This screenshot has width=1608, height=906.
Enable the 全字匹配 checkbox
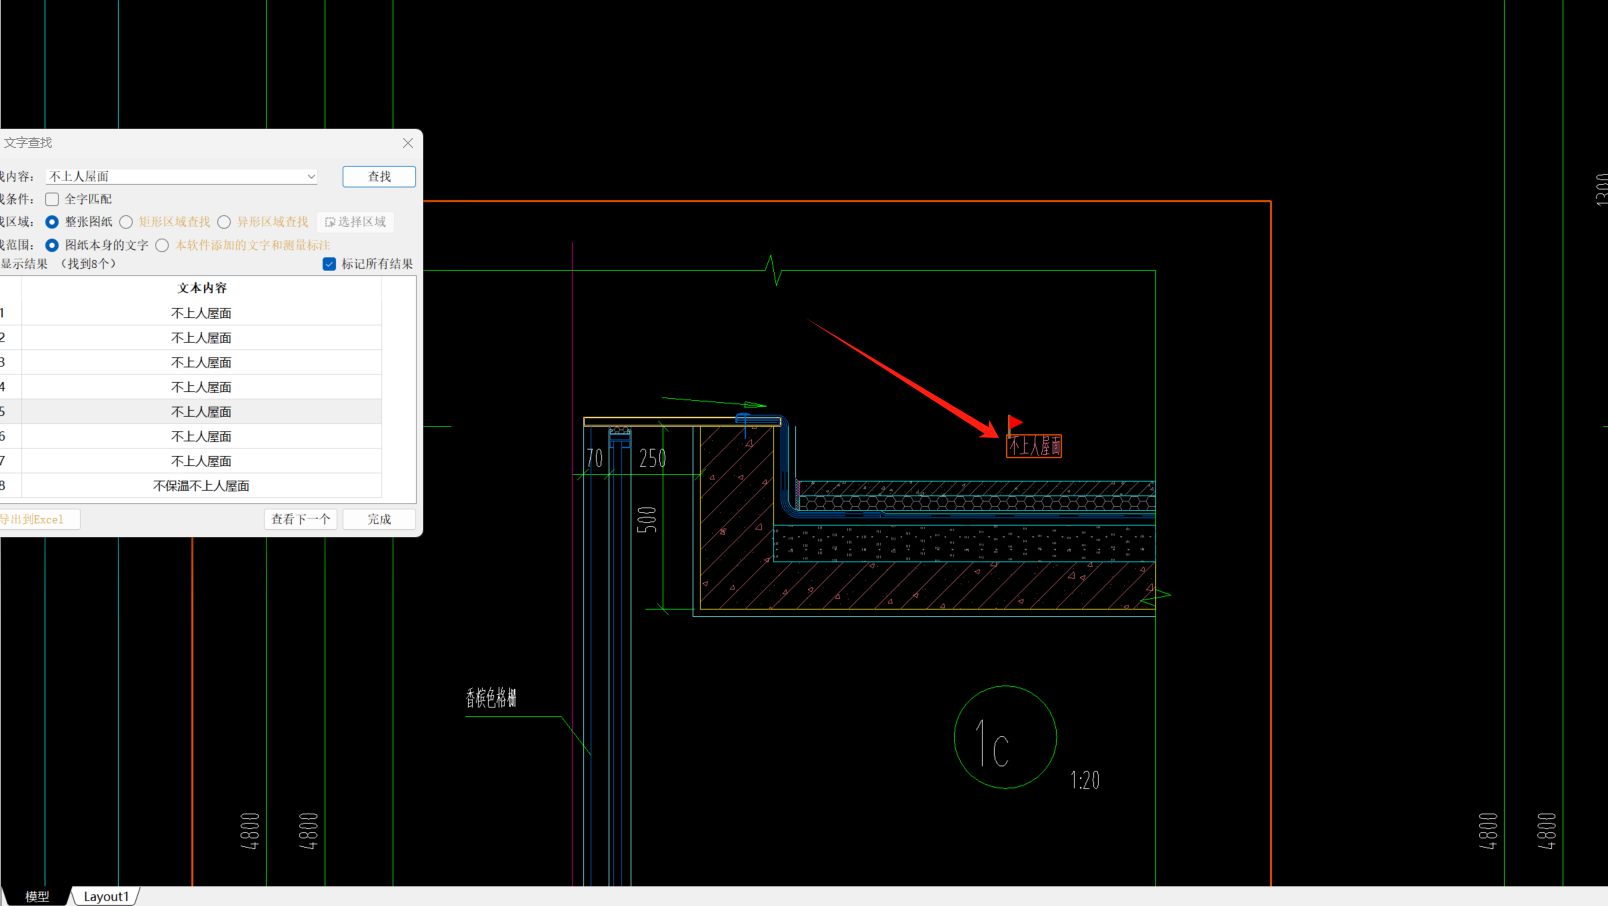(52, 199)
